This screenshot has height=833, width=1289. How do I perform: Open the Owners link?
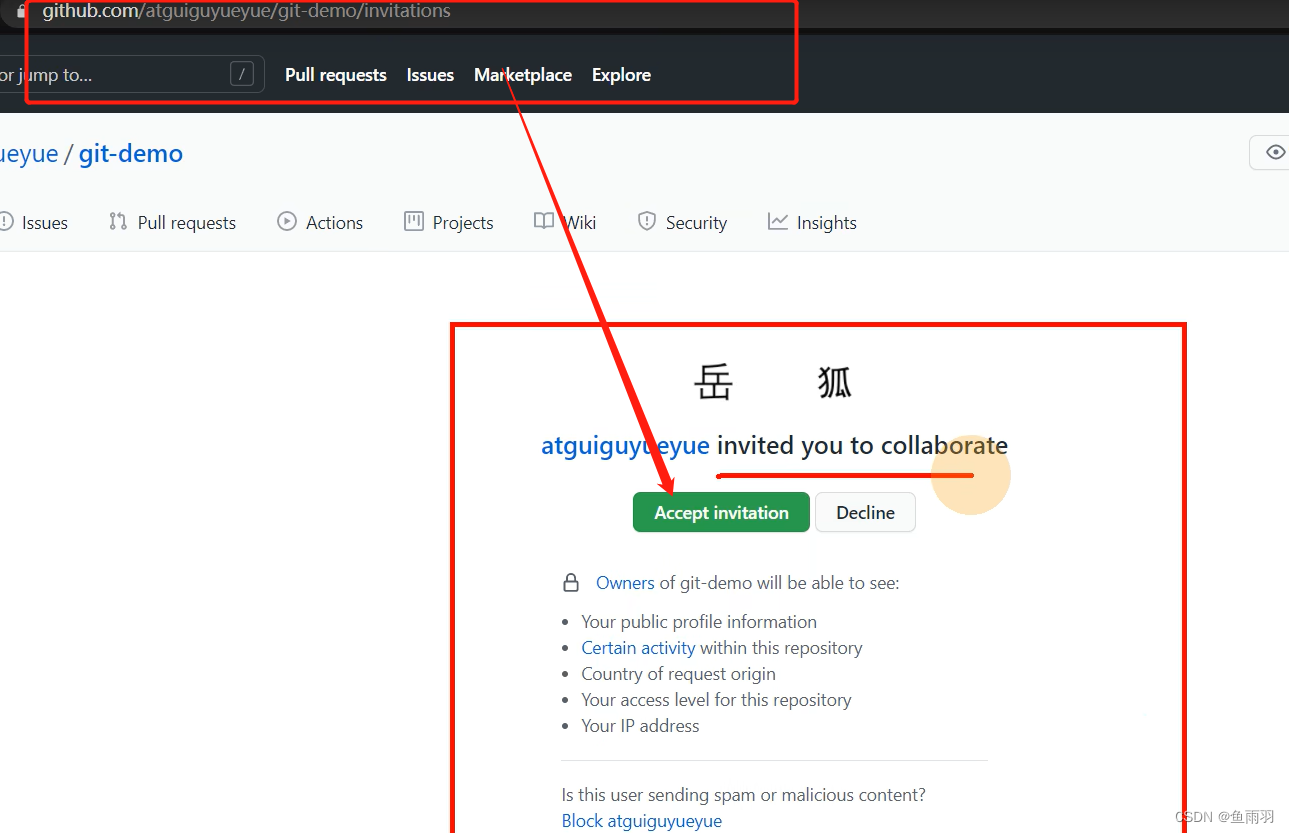(625, 582)
